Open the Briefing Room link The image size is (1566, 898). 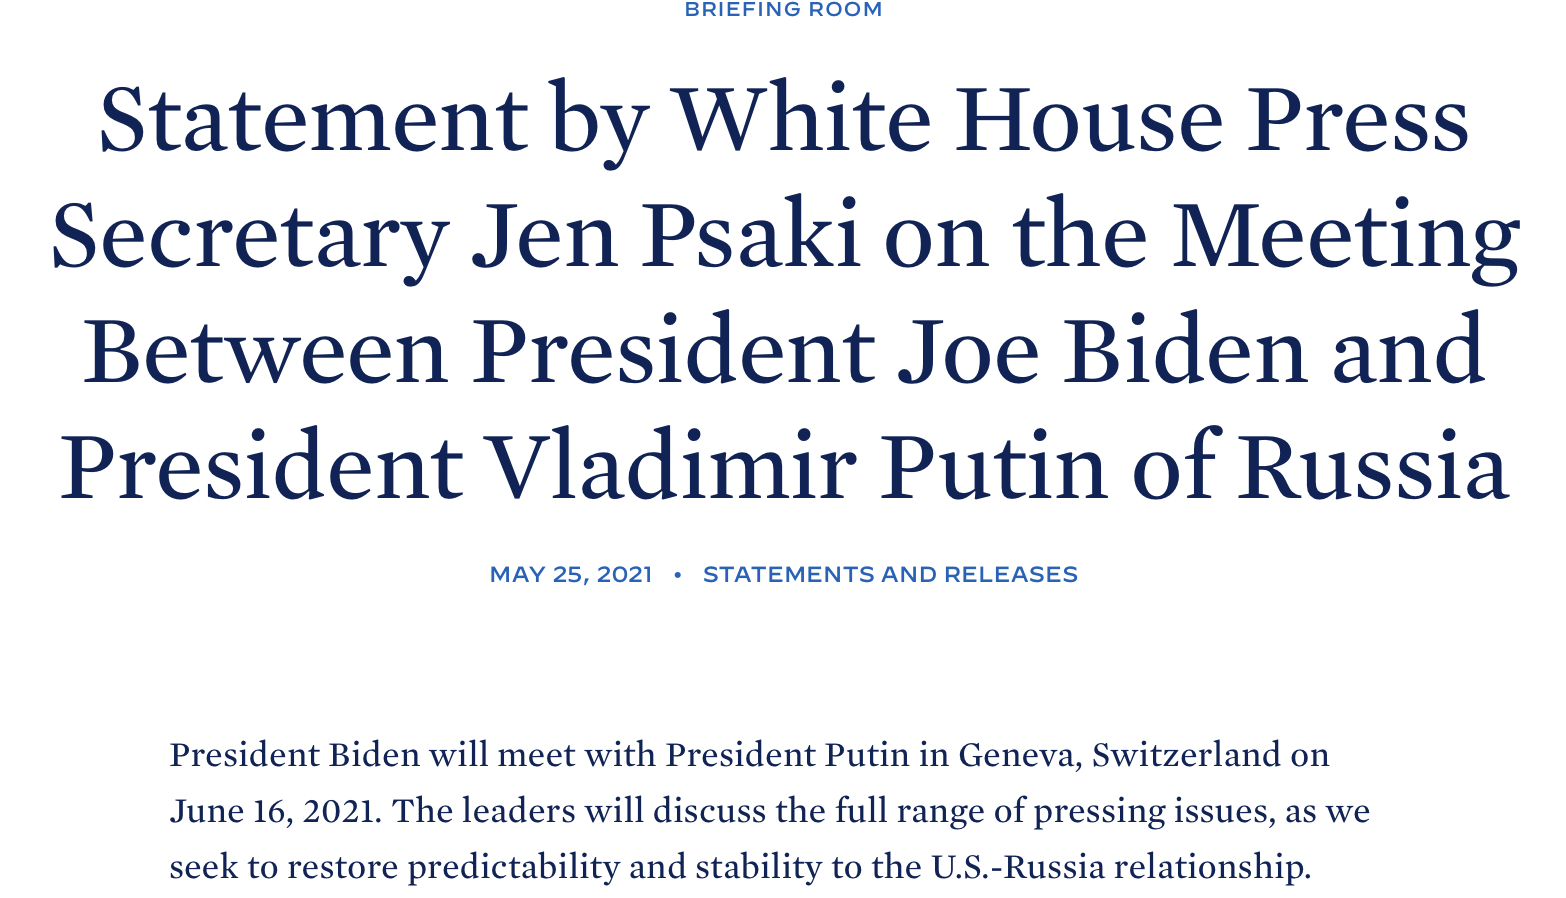[x=783, y=10]
